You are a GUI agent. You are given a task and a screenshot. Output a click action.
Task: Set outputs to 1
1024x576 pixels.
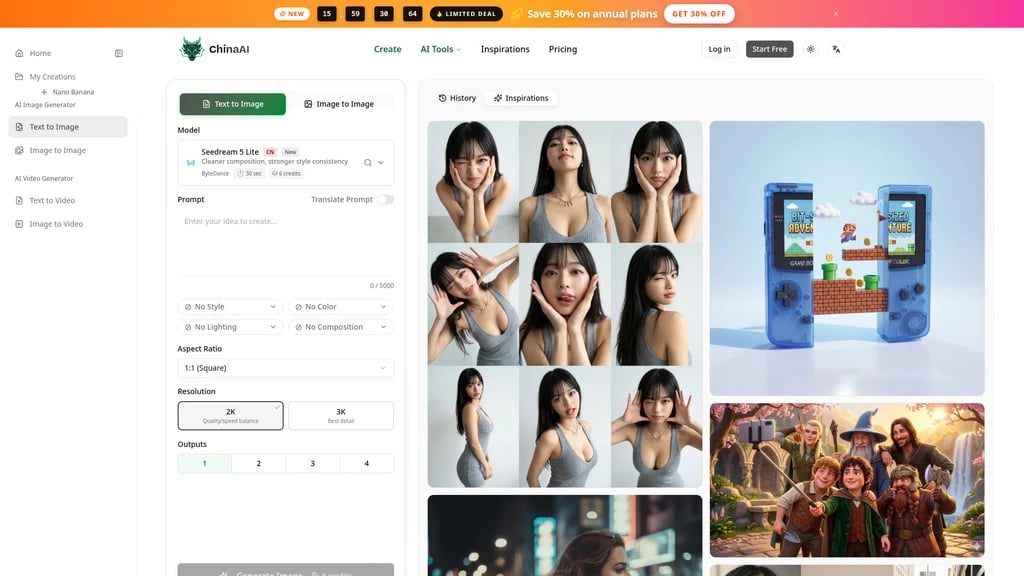tap(204, 463)
